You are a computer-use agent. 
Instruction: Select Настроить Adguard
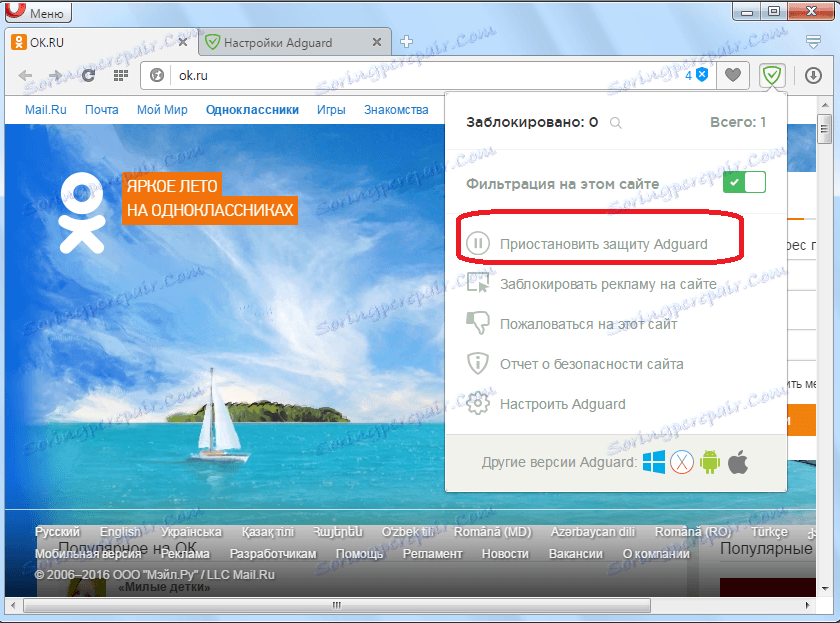tap(546, 404)
